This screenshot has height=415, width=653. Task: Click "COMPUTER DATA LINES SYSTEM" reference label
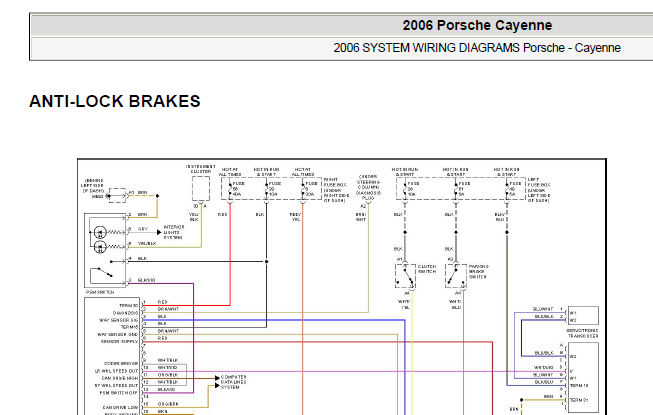(x=233, y=382)
